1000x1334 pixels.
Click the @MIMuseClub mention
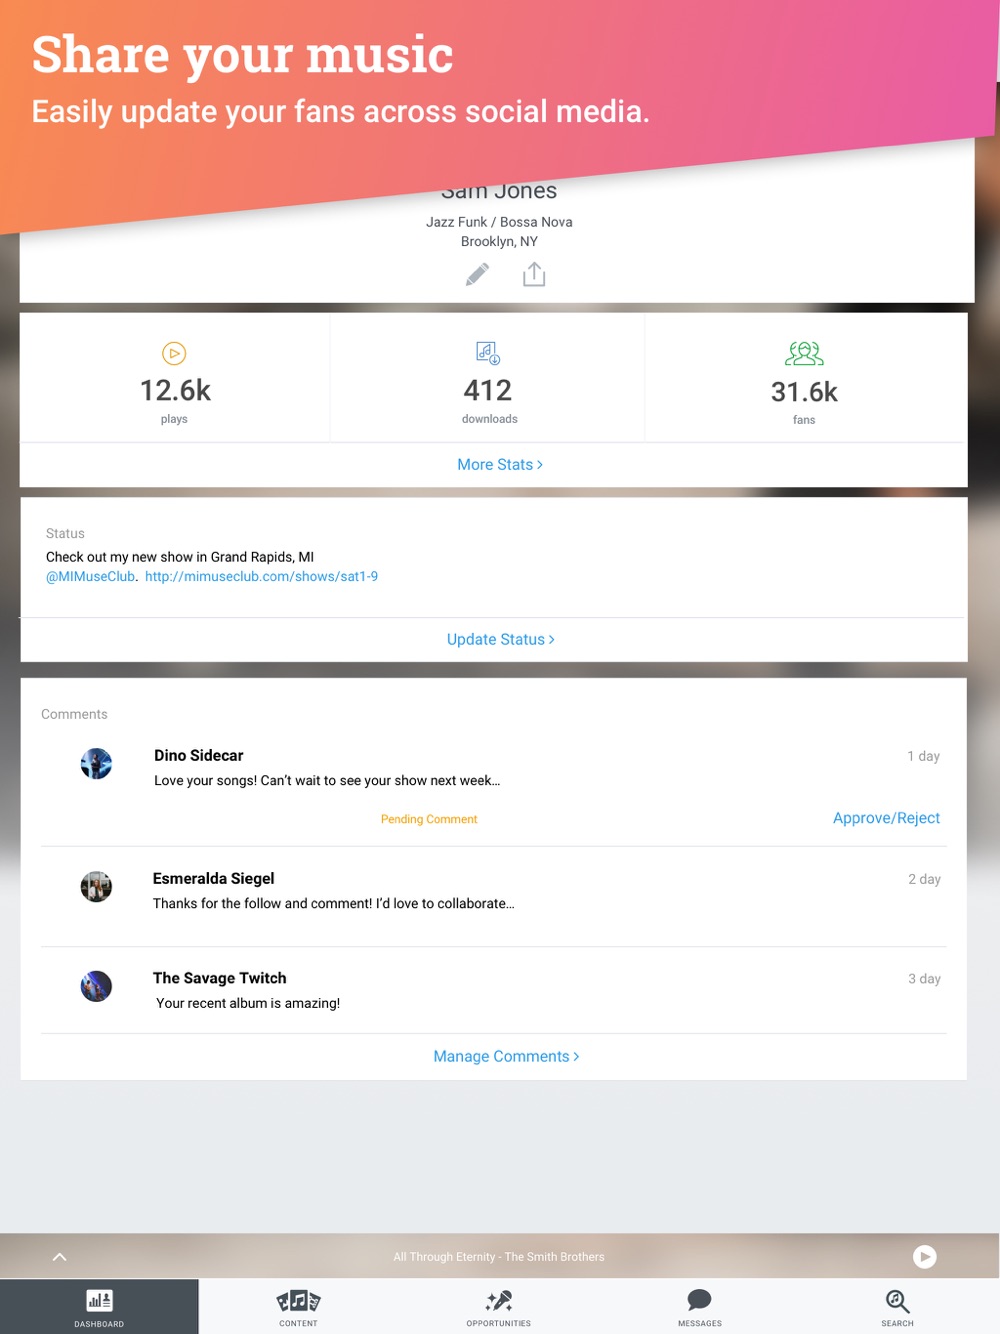(x=90, y=577)
